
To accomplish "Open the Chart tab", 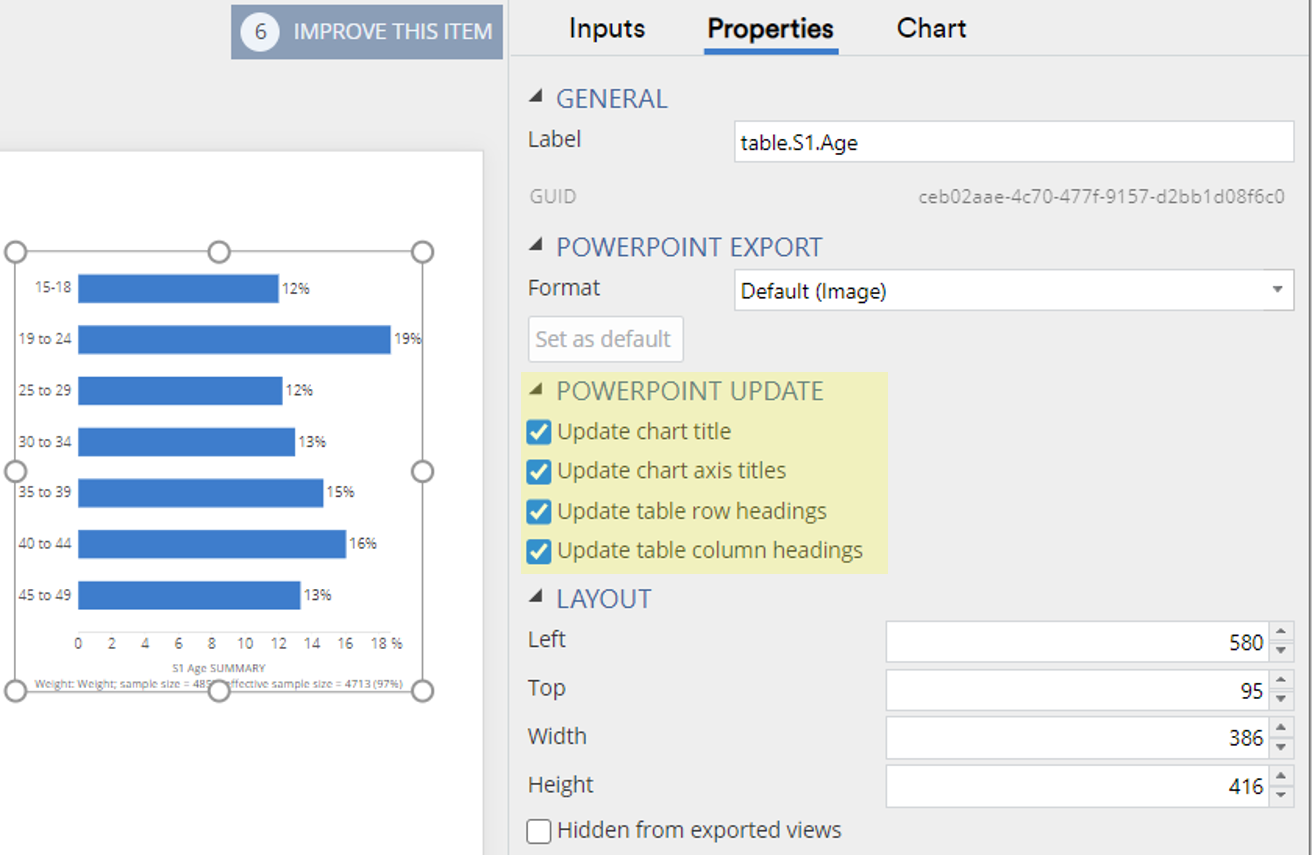I will (x=931, y=29).
